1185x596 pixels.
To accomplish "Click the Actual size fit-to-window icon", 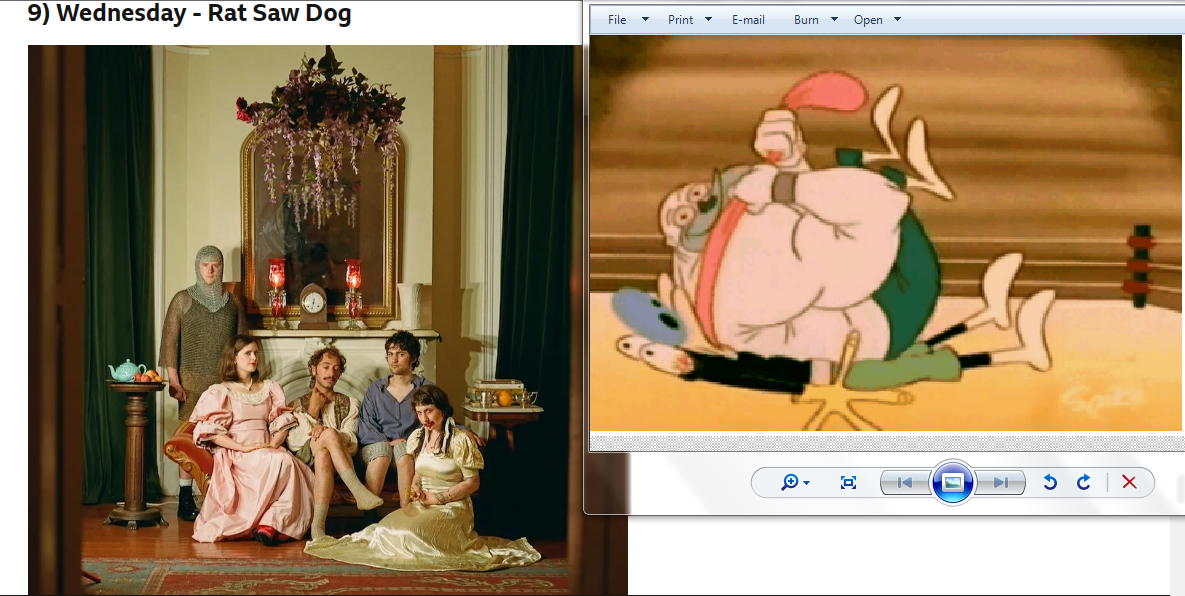I will point(848,482).
